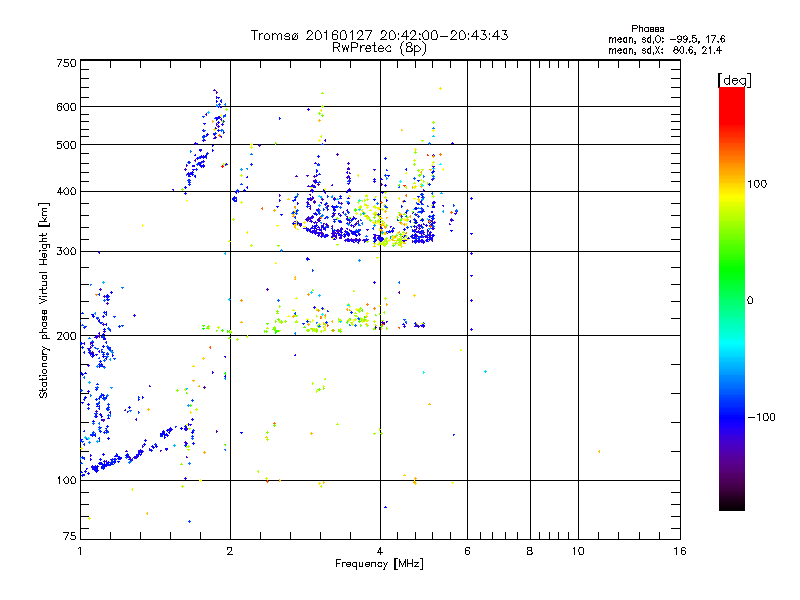Click the 'Frequency [MHz]' axis label
Screen dimensions: 800x600
[379, 564]
